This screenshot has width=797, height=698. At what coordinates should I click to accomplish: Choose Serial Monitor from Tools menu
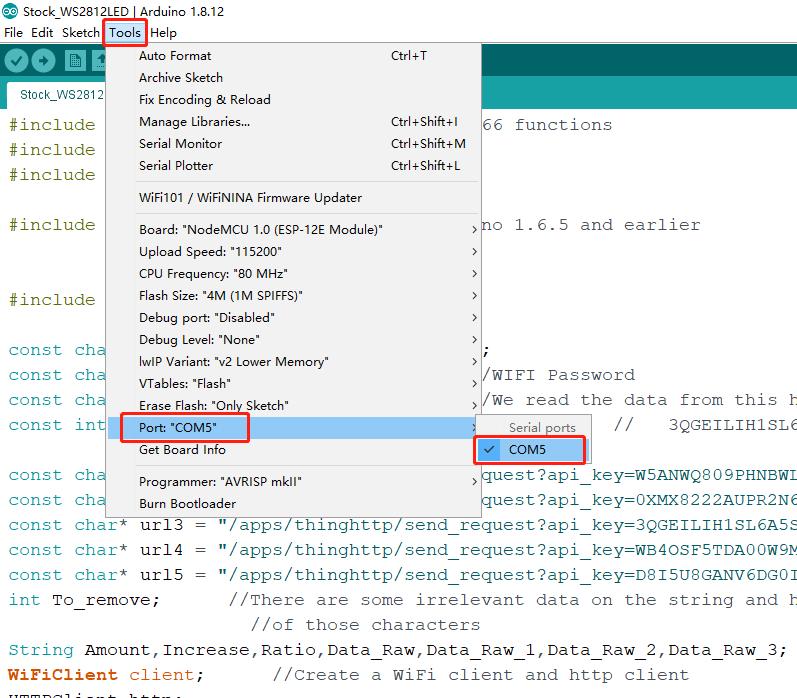click(x=180, y=144)
